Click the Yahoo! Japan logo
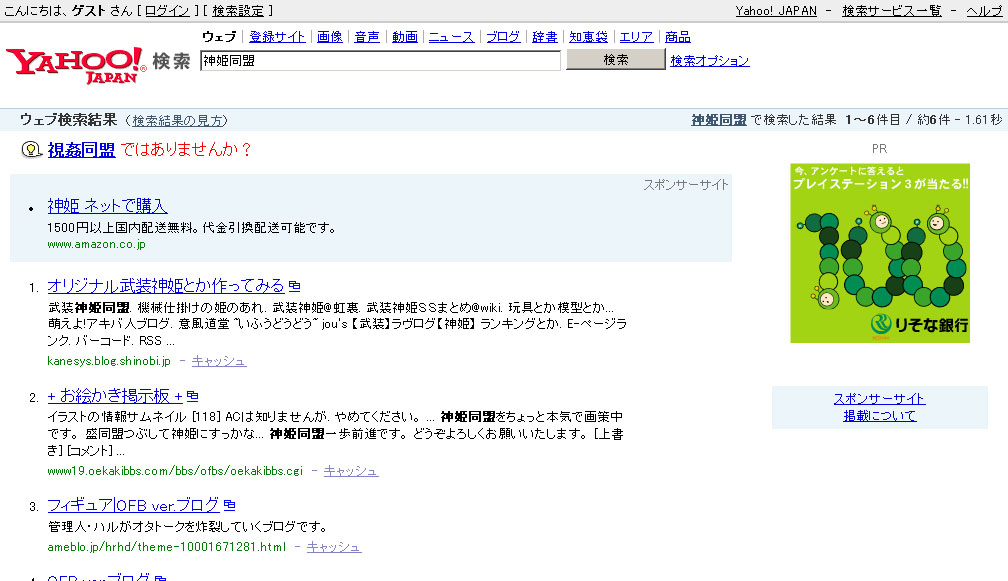Screen dimensions: 1008x581 [x=76, y=65]
